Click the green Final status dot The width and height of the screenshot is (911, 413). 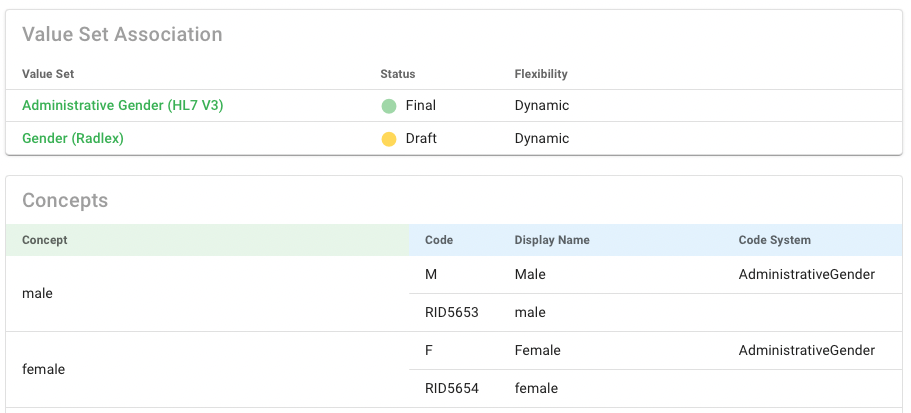389,106
